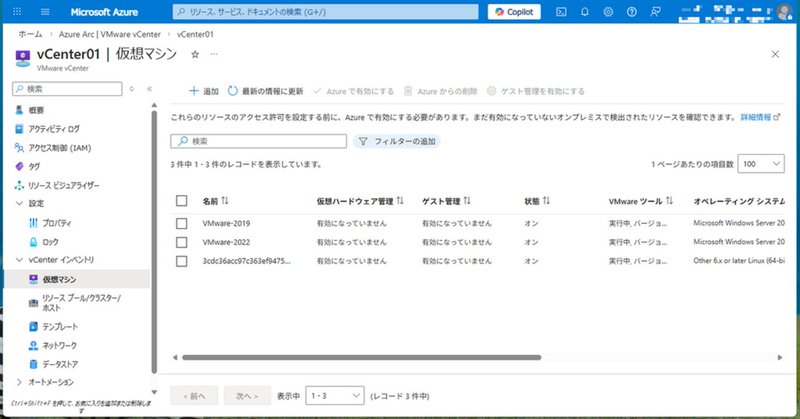Click the sidebar vertical scrollbar
The height and width of the screenshot is (419, 800).
(154, 242)
